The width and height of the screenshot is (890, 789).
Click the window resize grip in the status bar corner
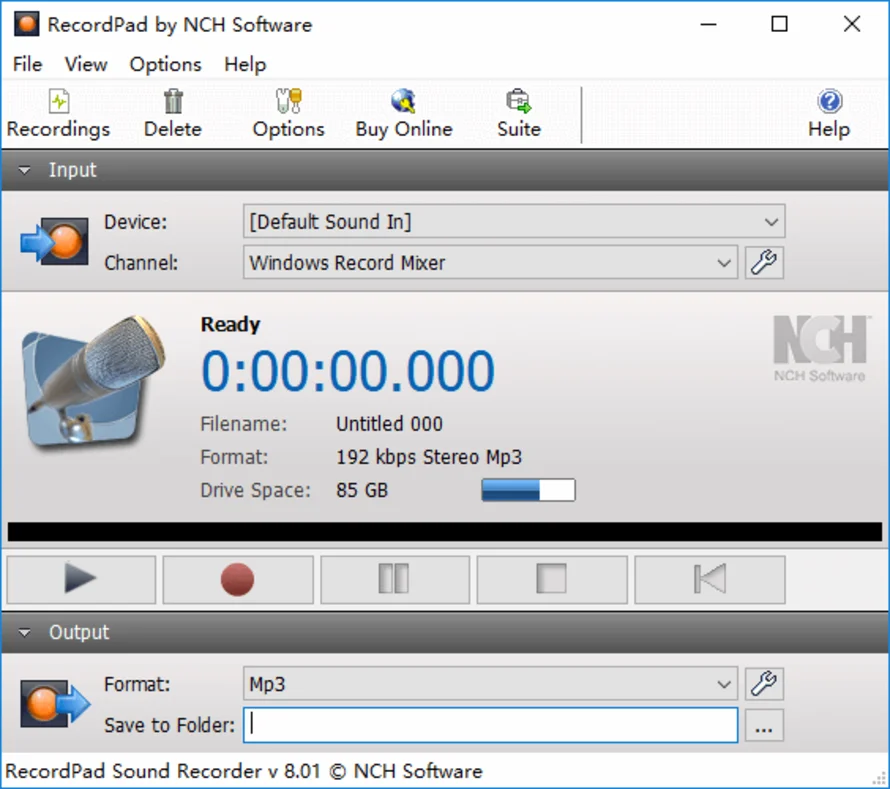(880, 779)
